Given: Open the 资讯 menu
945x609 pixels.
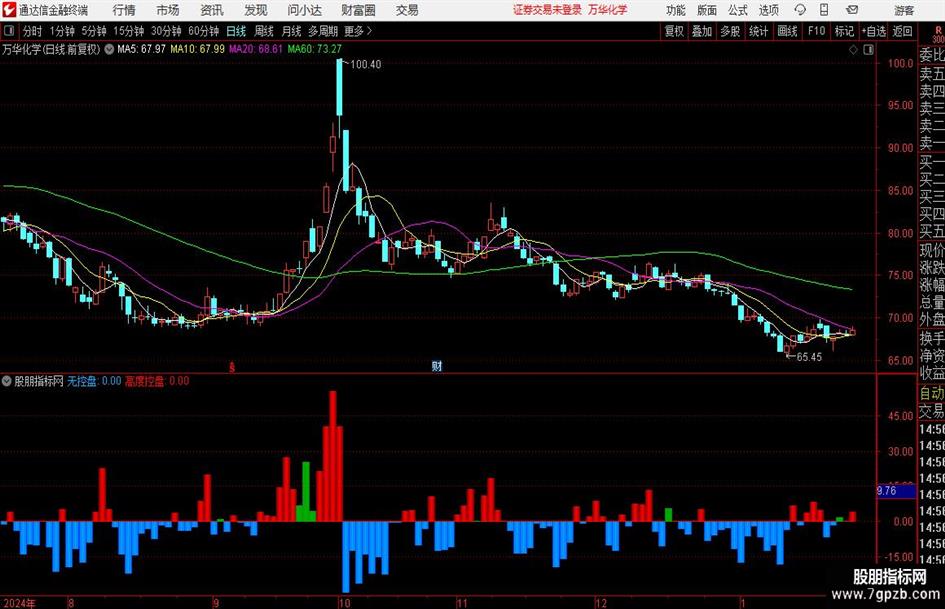Looking at the screenshot, I should (212, 10).
